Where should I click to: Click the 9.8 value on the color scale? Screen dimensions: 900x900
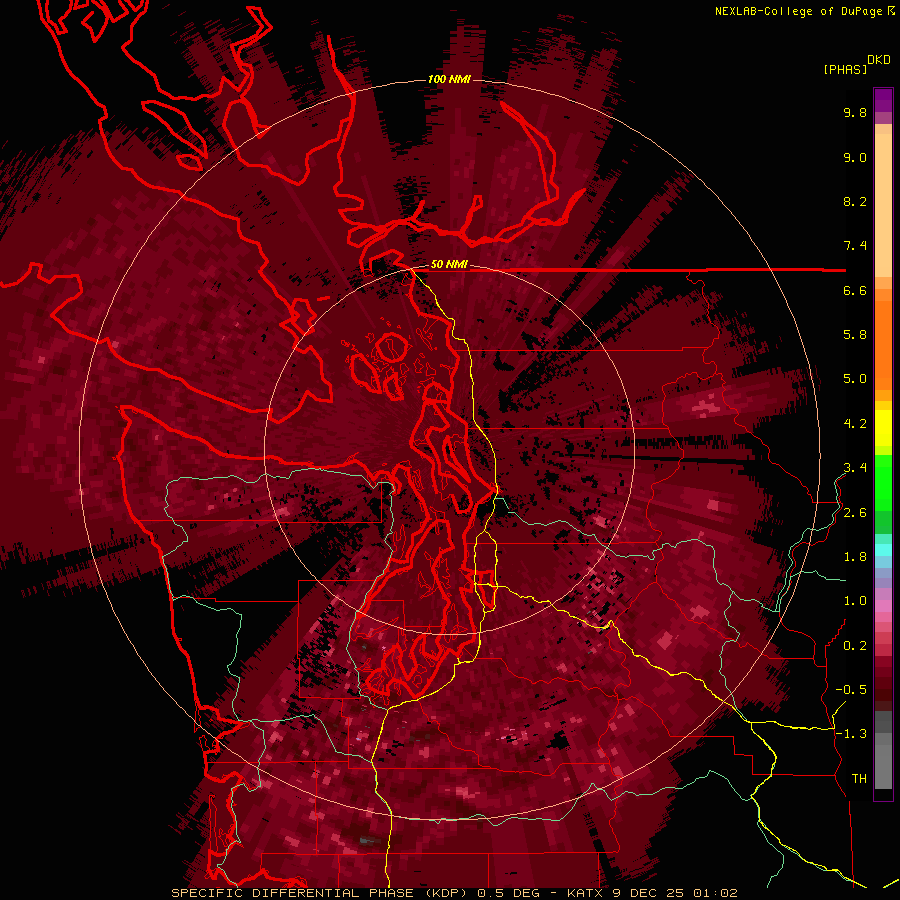855,112
